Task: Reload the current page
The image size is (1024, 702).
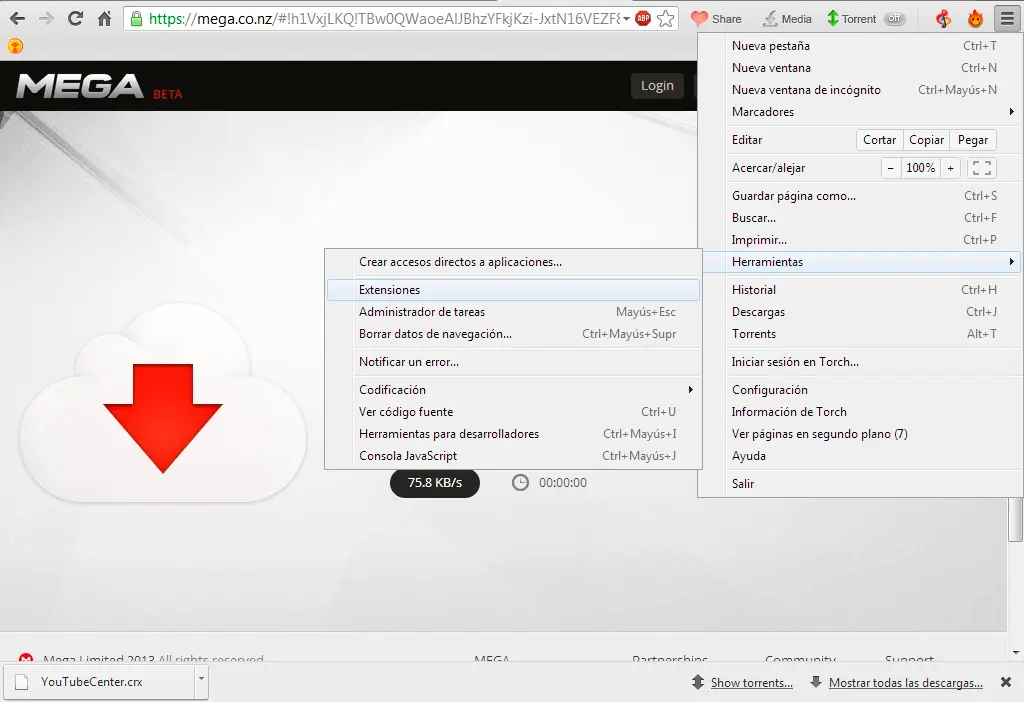Action: pyautogui.click(x=76, y=18)
